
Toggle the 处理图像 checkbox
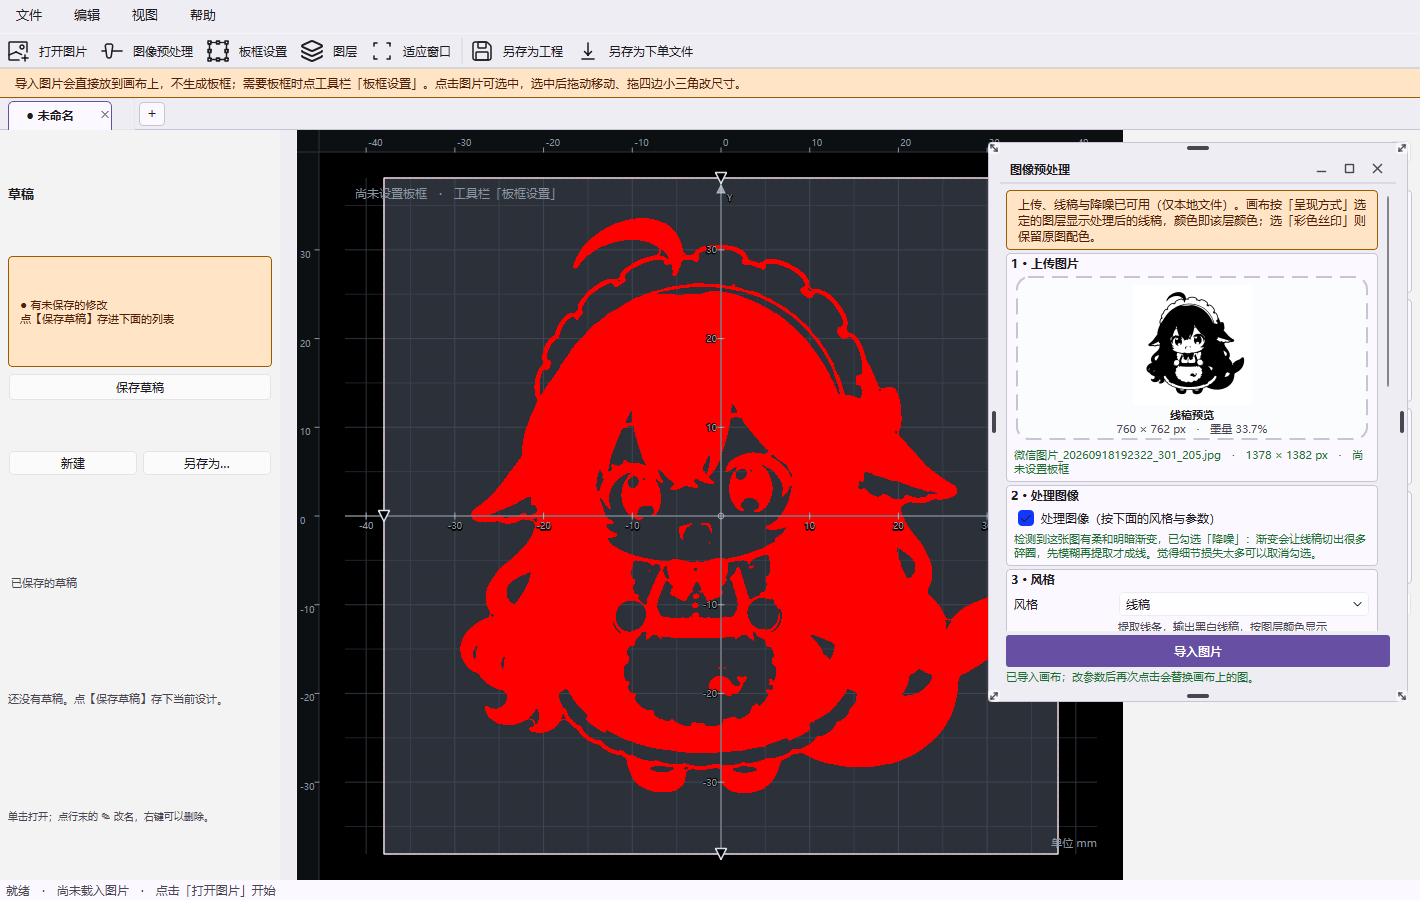coord(1026,518)
